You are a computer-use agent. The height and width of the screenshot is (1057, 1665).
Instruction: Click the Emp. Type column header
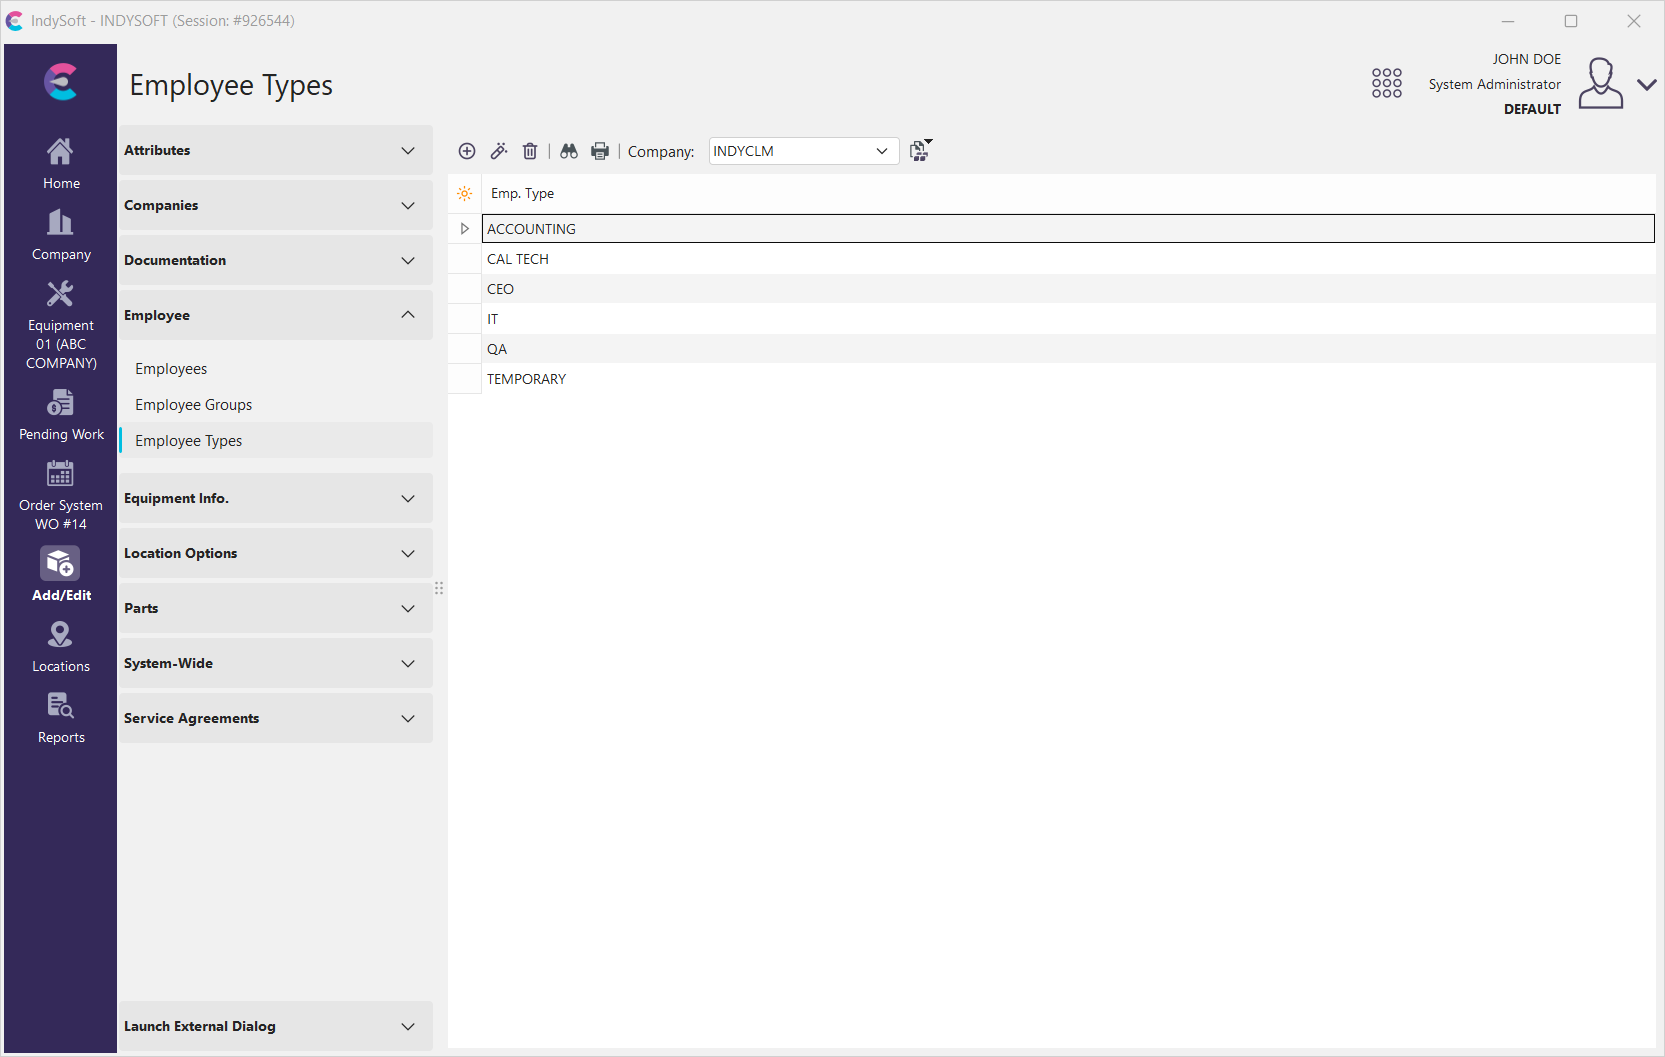(x=523, y=194)
